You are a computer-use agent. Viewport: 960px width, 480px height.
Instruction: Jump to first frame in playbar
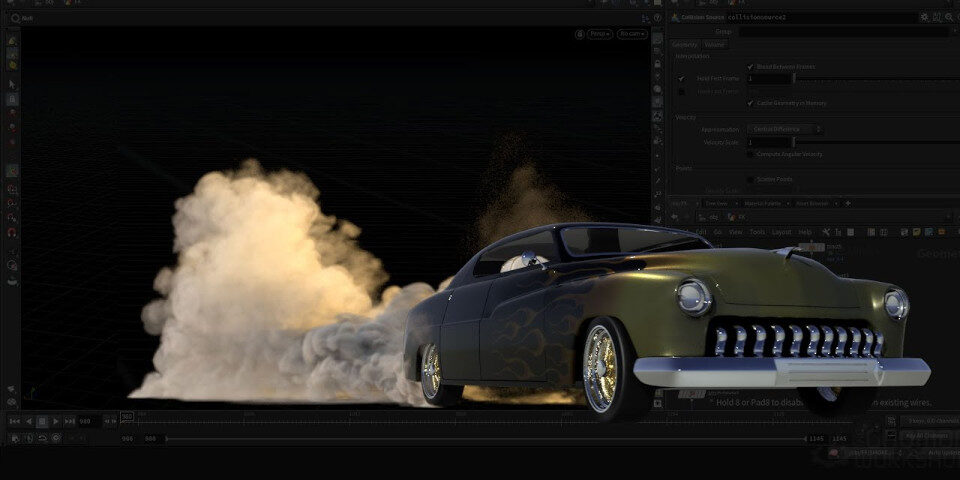14,422
